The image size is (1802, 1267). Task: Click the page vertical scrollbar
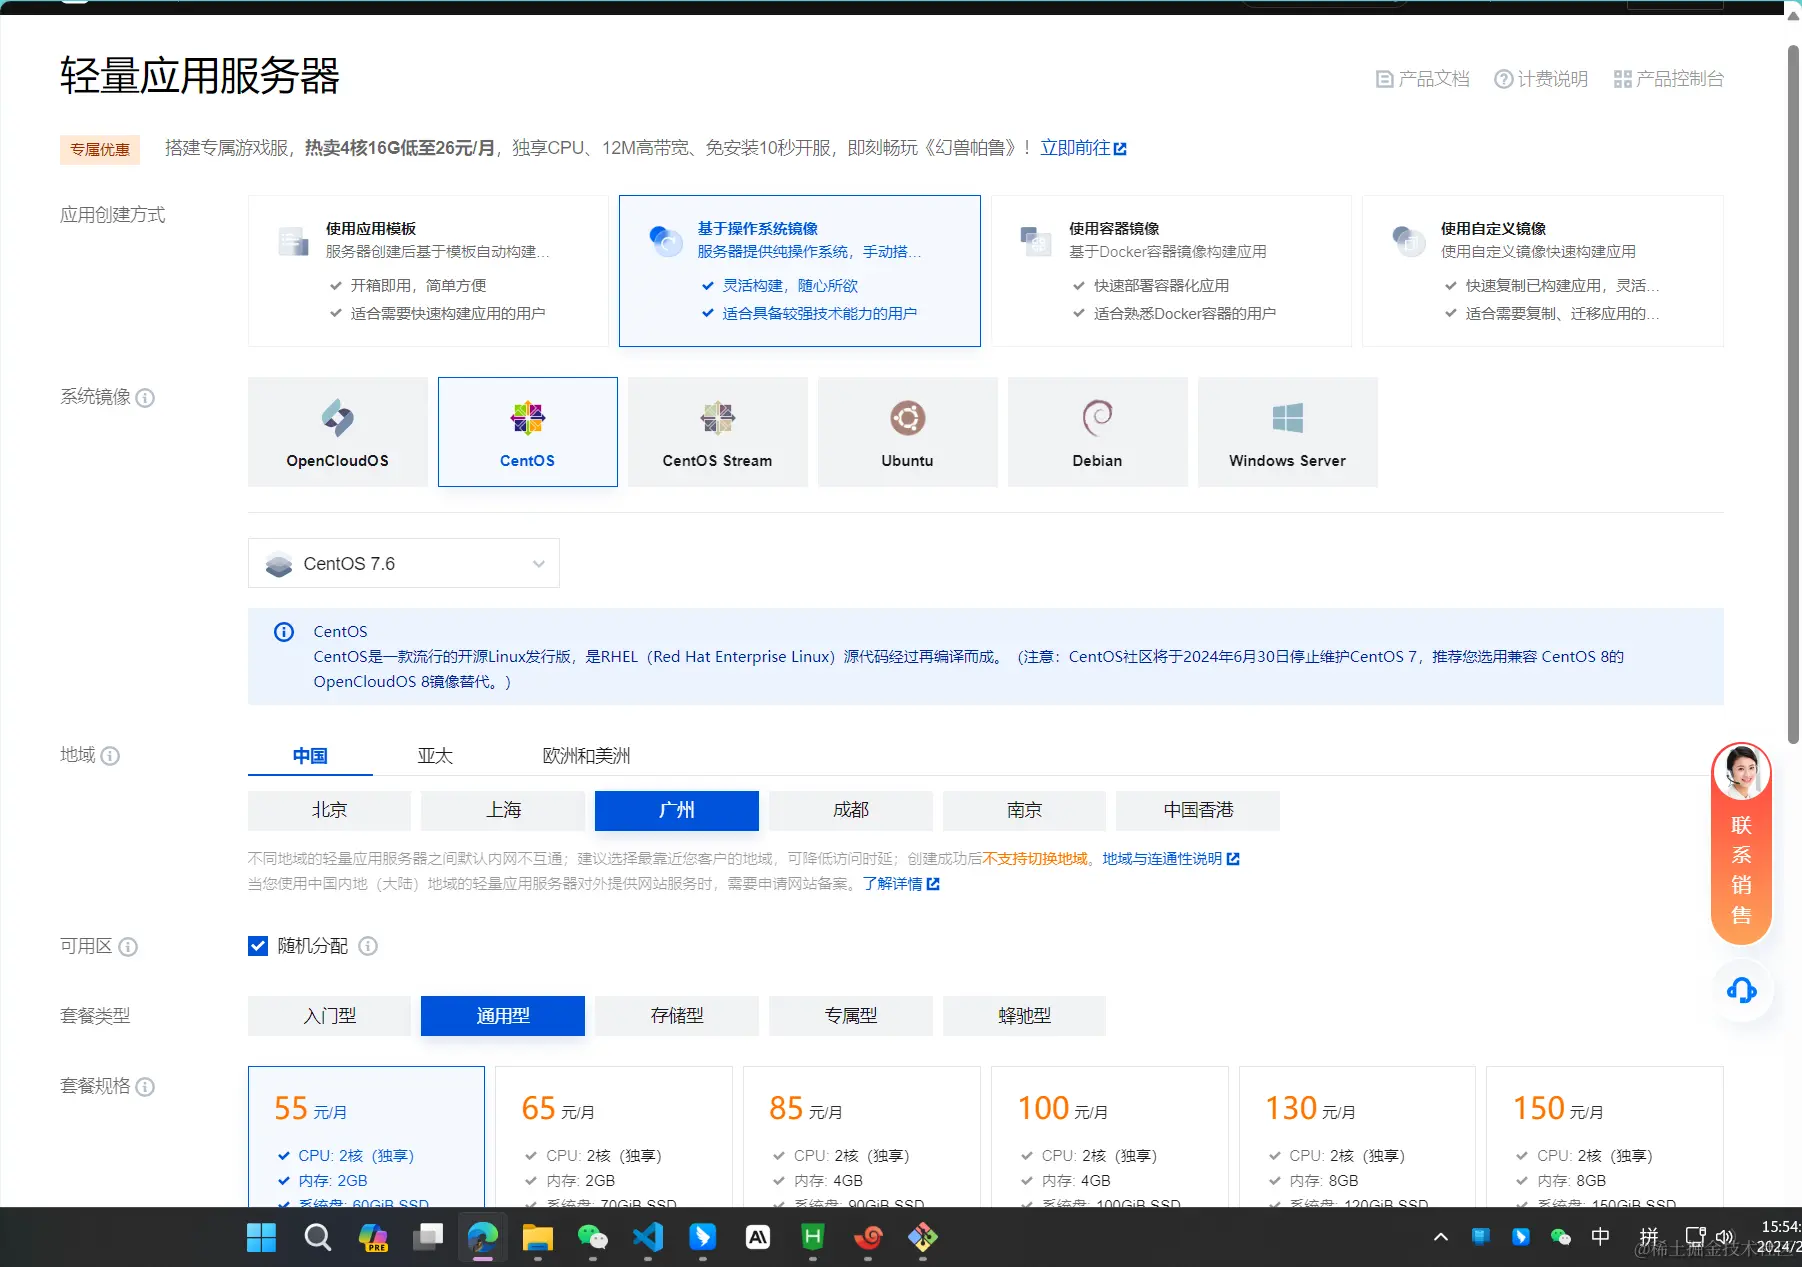pos(1794,394)
